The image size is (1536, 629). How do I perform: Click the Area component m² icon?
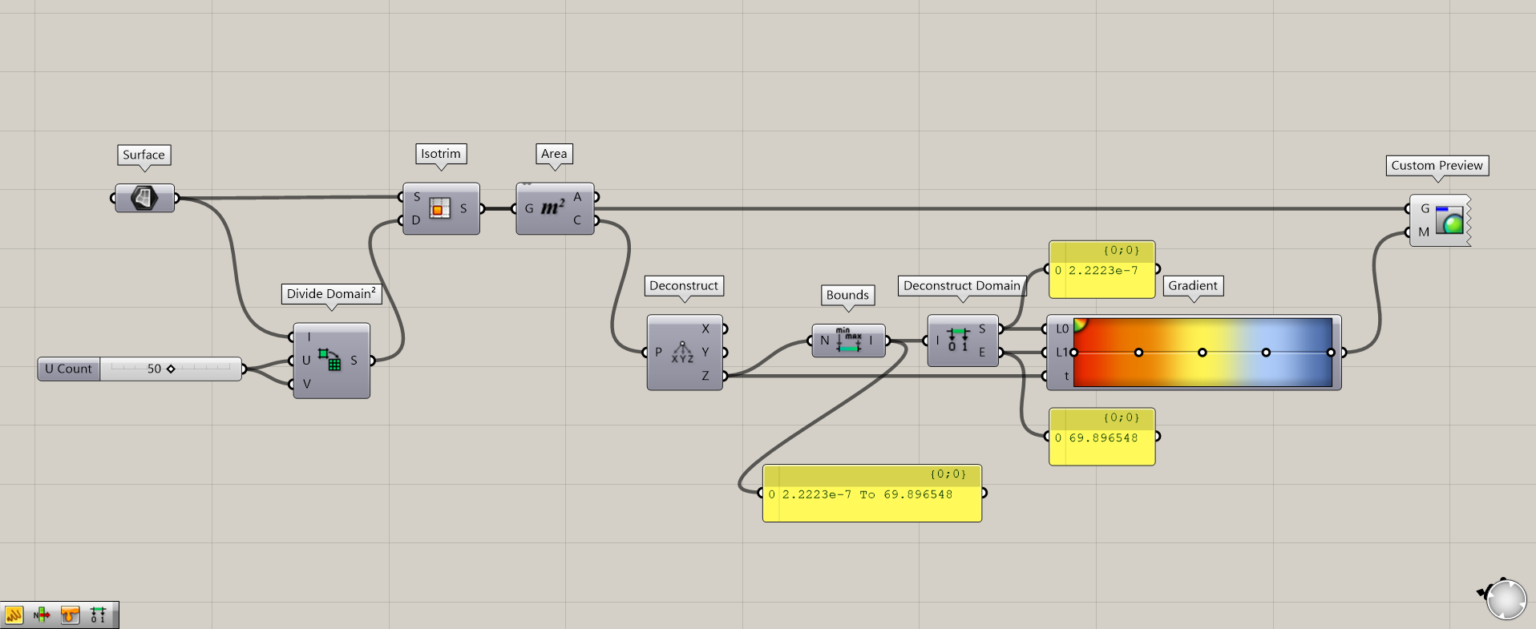pos(552,209)
